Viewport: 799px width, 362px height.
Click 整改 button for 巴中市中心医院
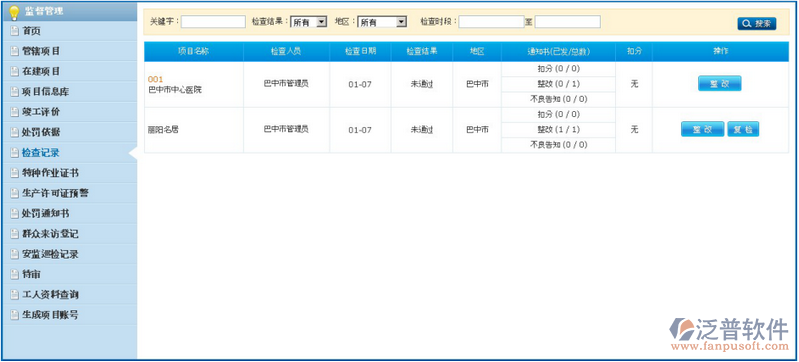(x=720, y=84)
